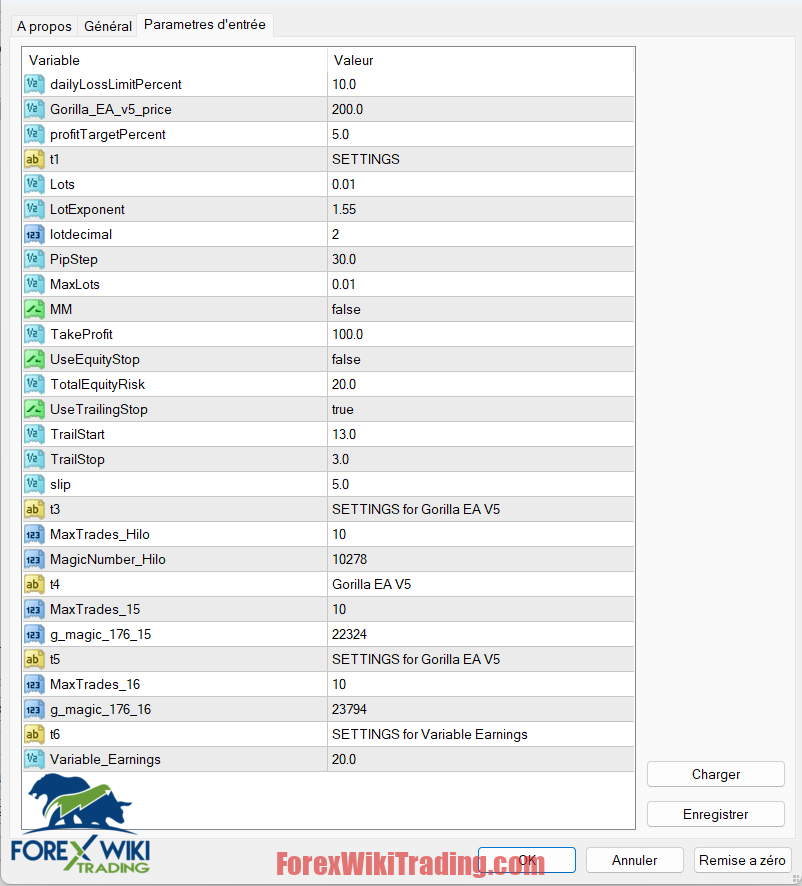This screenshot has height=886, width=802.
Task: Select the LotExponent value 1.55
Action: (x=344, y=209)
